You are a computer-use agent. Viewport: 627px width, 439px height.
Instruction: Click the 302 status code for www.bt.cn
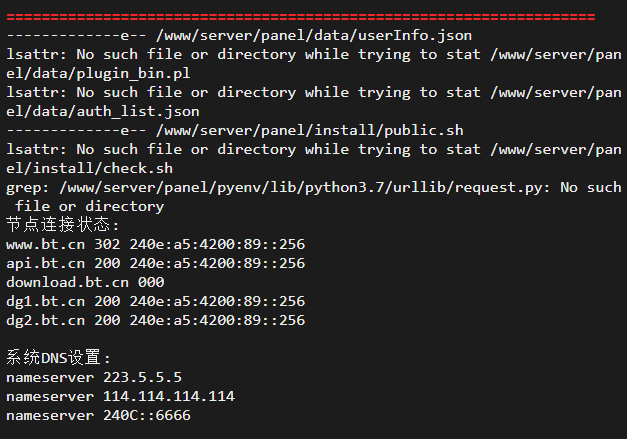pos(107,244)
